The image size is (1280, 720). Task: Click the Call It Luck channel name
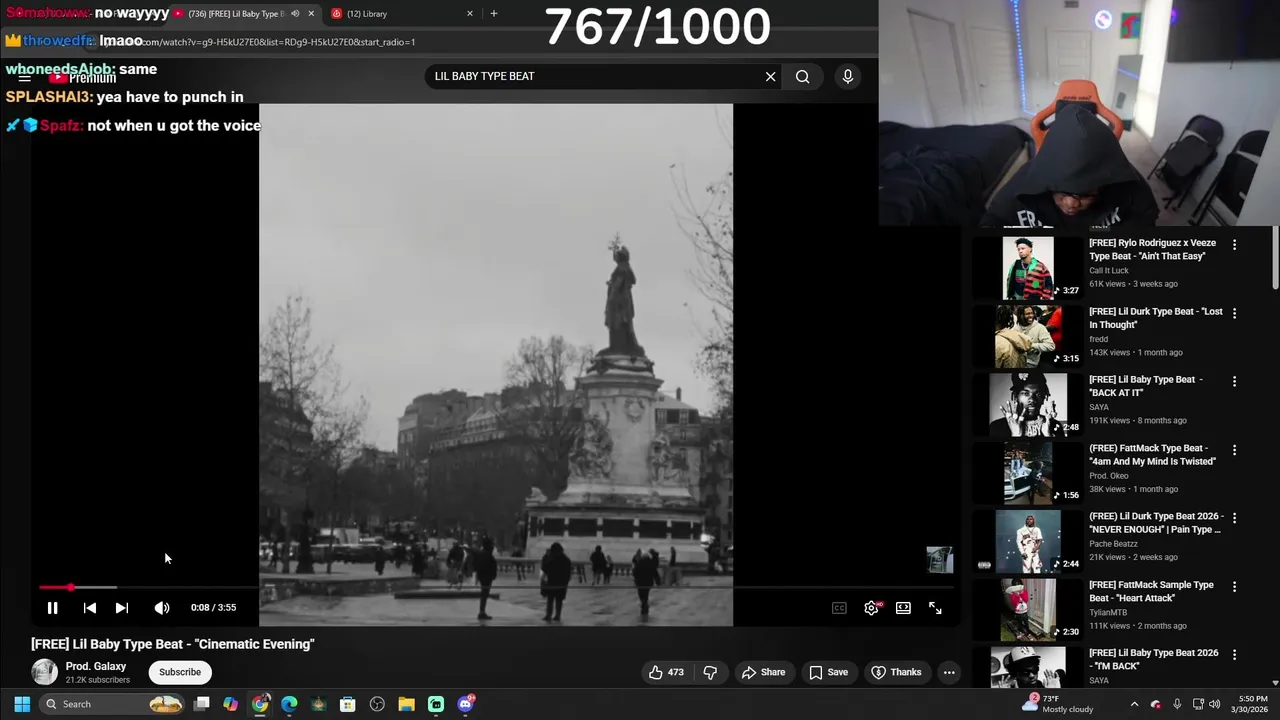pyautogui.click(x=1109, y=270)
